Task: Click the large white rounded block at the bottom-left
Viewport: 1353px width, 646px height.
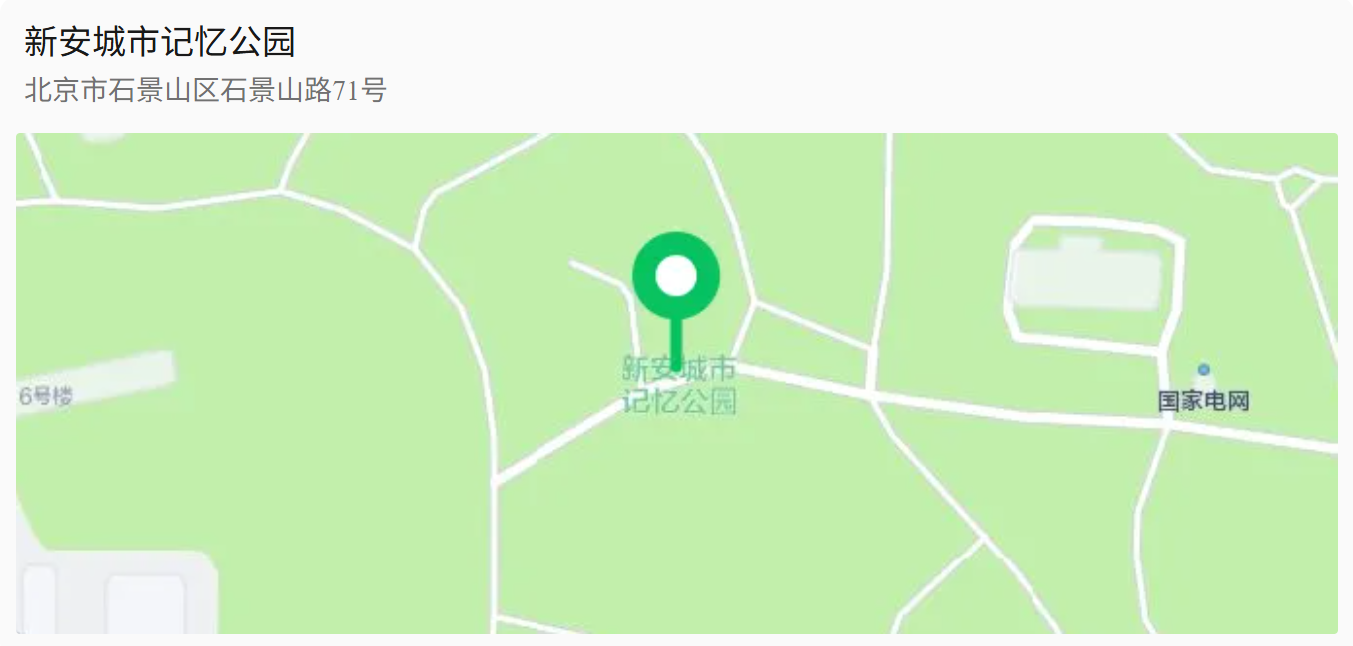Action: coord(147,603)
